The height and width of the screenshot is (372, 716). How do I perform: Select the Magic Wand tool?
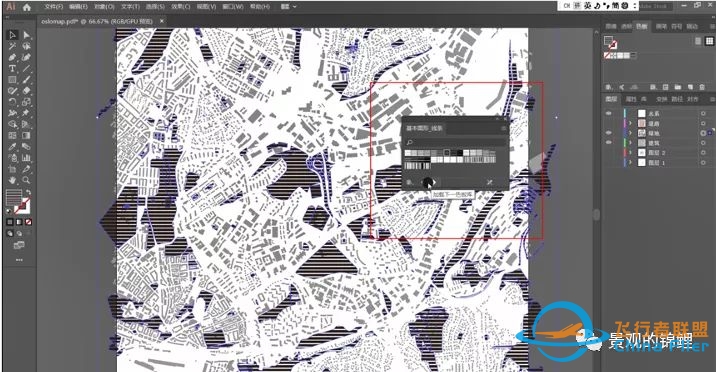click(12, 46)
